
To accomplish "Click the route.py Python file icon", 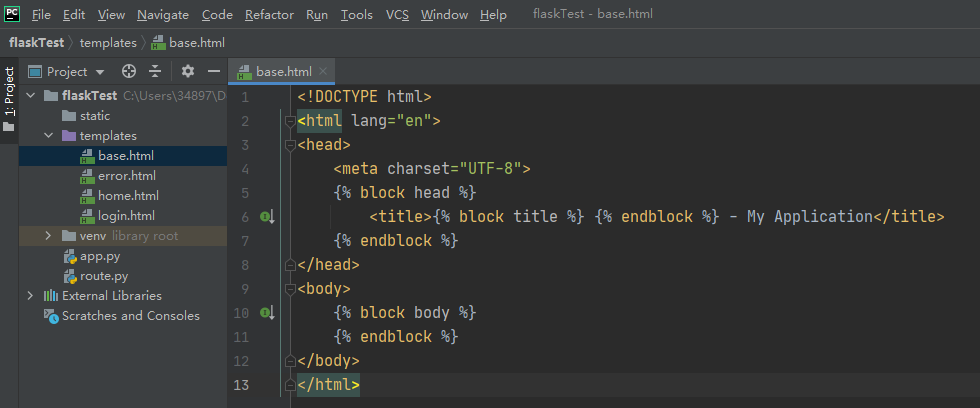I will coord(69,276).
